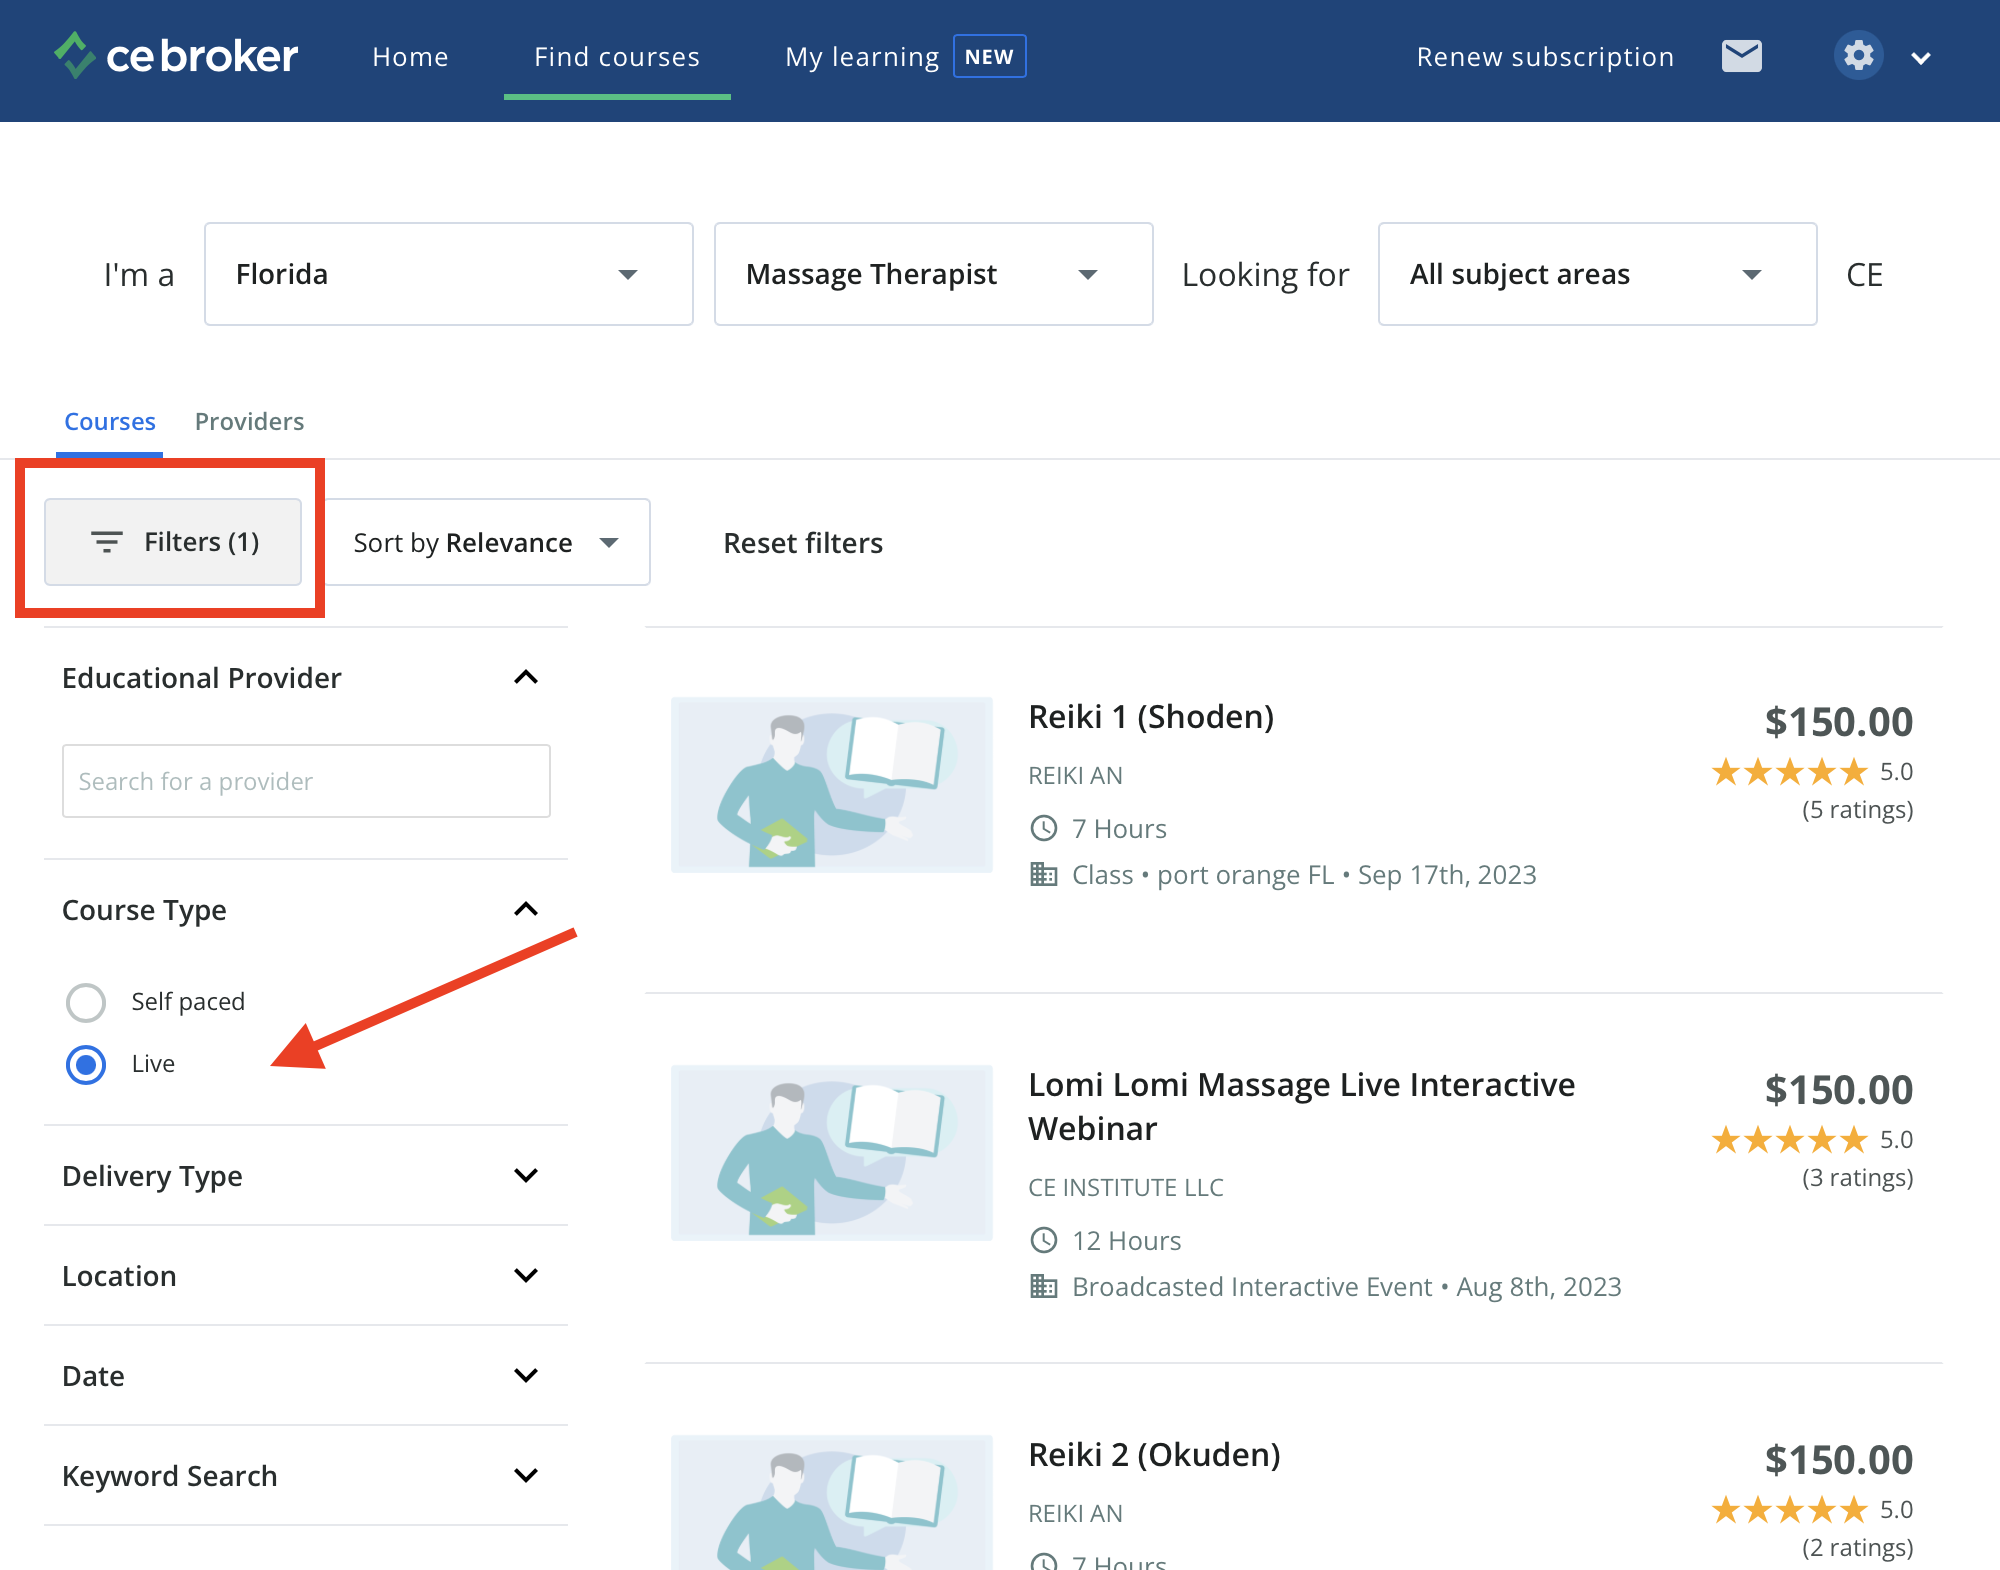Open the Florida state dropdown
Viewport: 2000px width, 1570px height.
pos(449,274)
